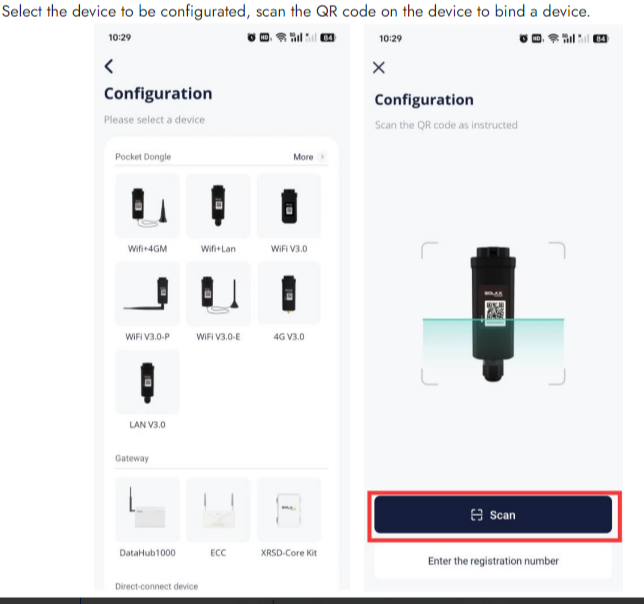
Task: Tap the More chevron arrow
Action: coord(322,156)
